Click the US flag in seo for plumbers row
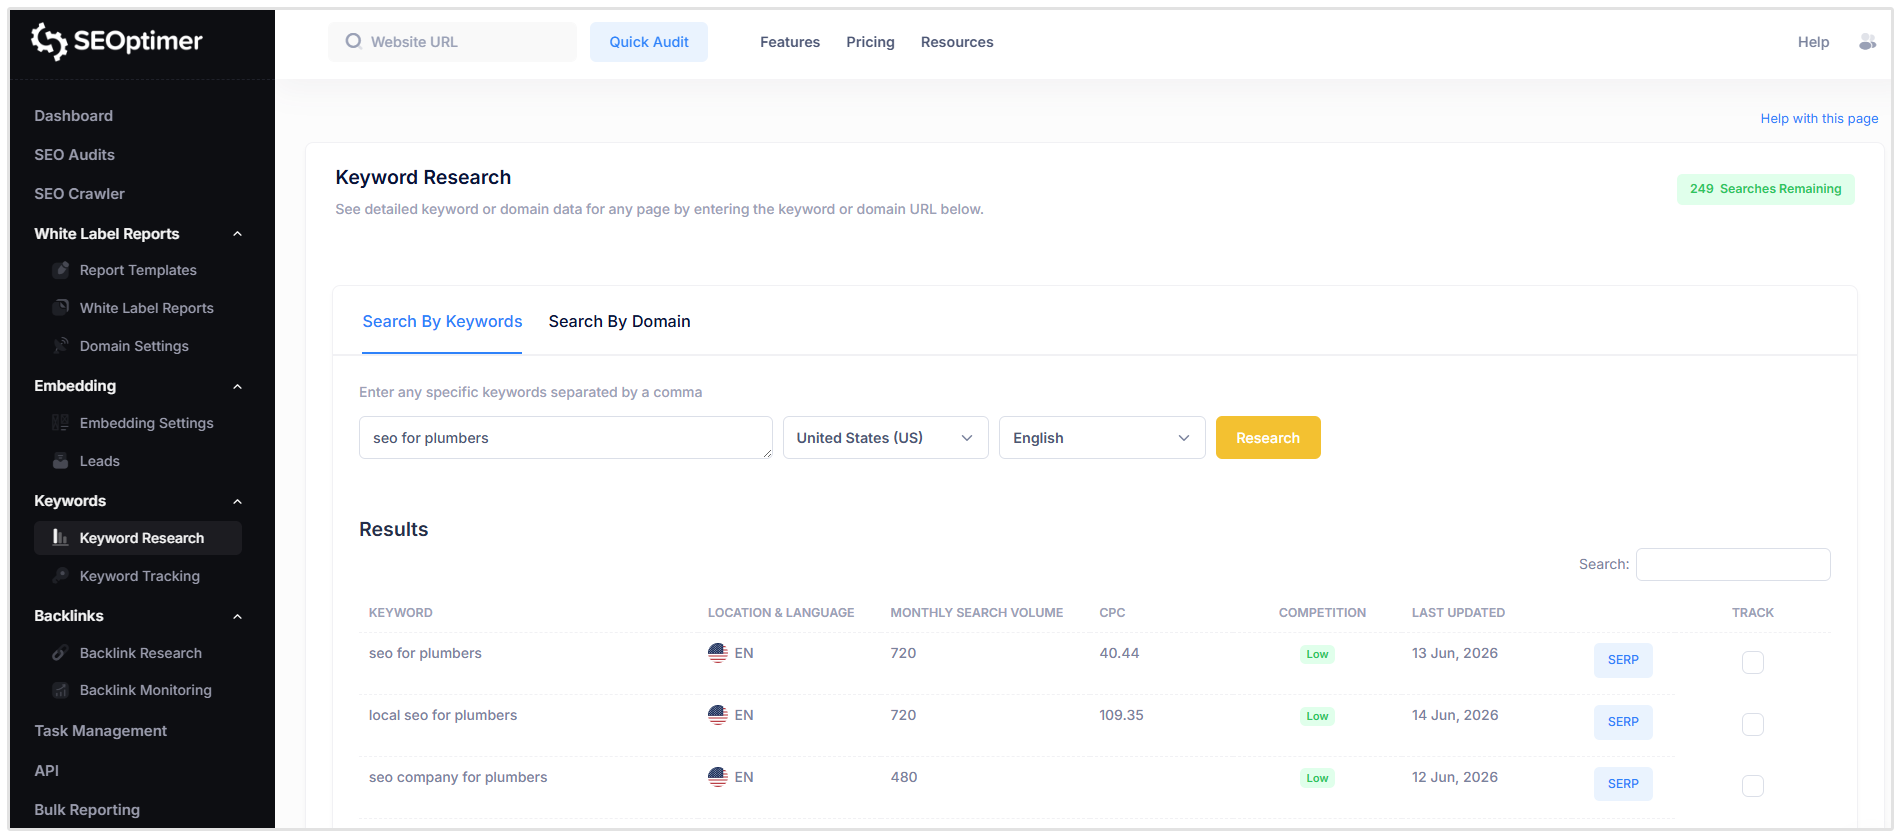This screenshot has height=838, width=1901. click(717, 653)
